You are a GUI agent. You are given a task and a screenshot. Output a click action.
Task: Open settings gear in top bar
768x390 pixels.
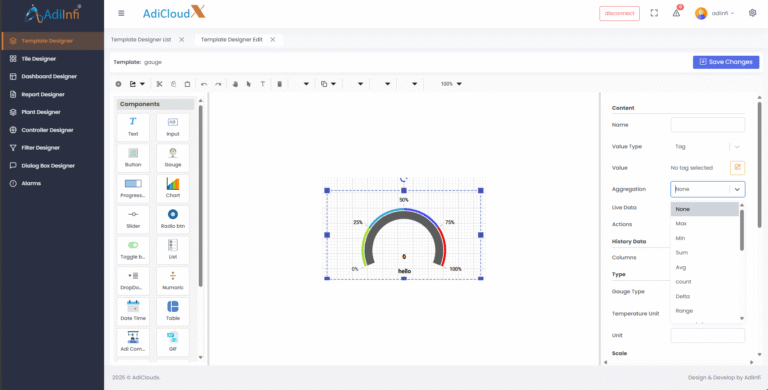click(752, 13)
